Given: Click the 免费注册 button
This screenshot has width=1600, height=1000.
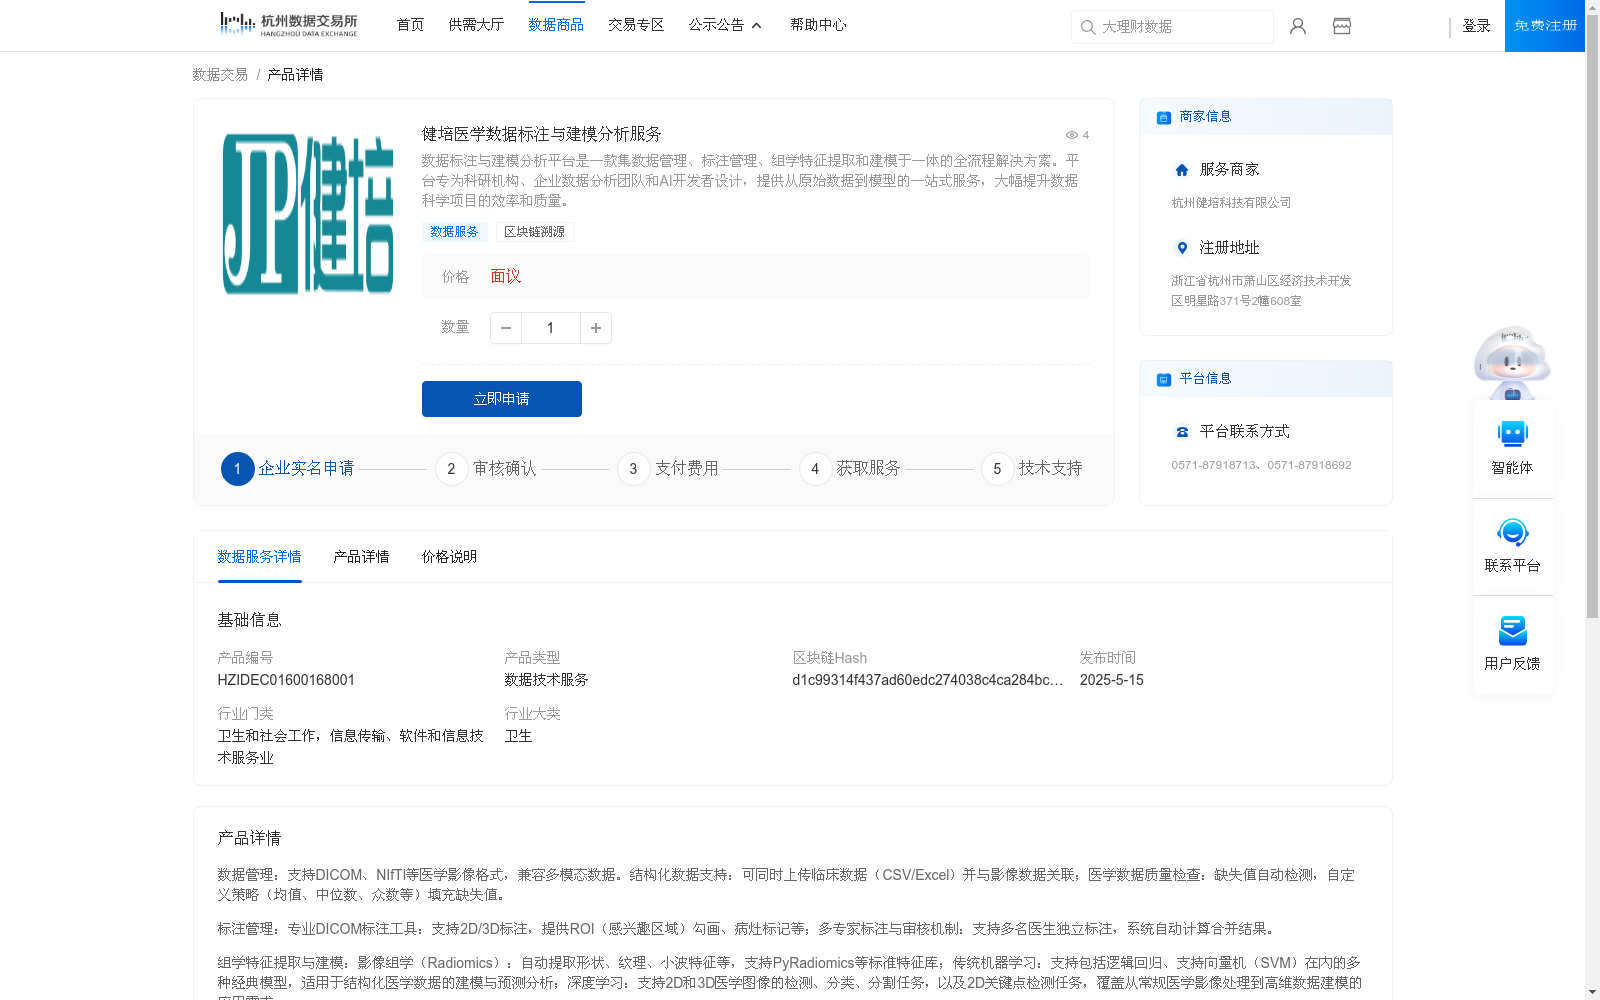Looking at the screenshot, I should (x=1545, y=26).
